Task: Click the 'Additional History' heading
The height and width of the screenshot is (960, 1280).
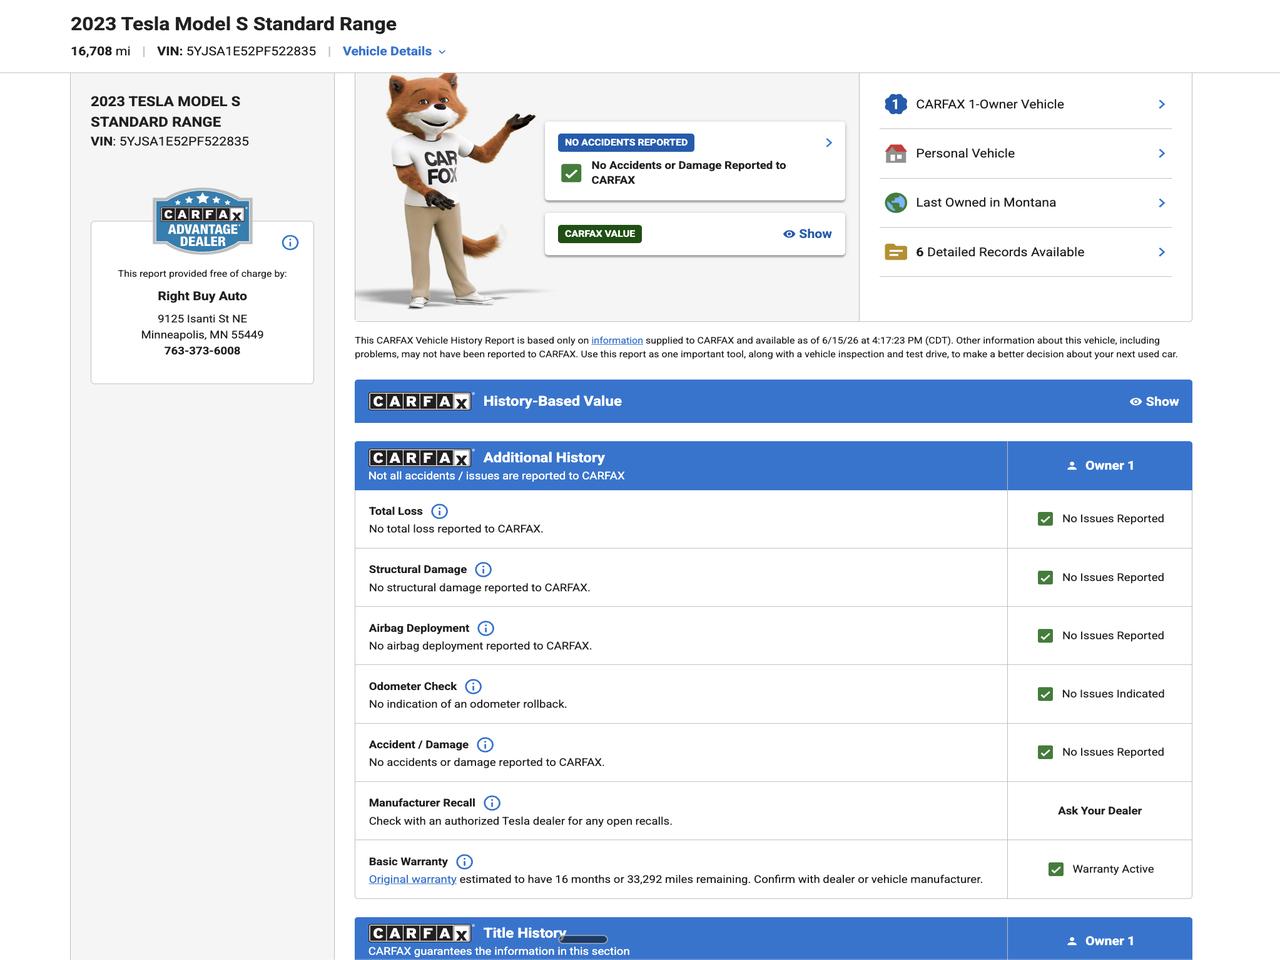Action: pos(544,457)
